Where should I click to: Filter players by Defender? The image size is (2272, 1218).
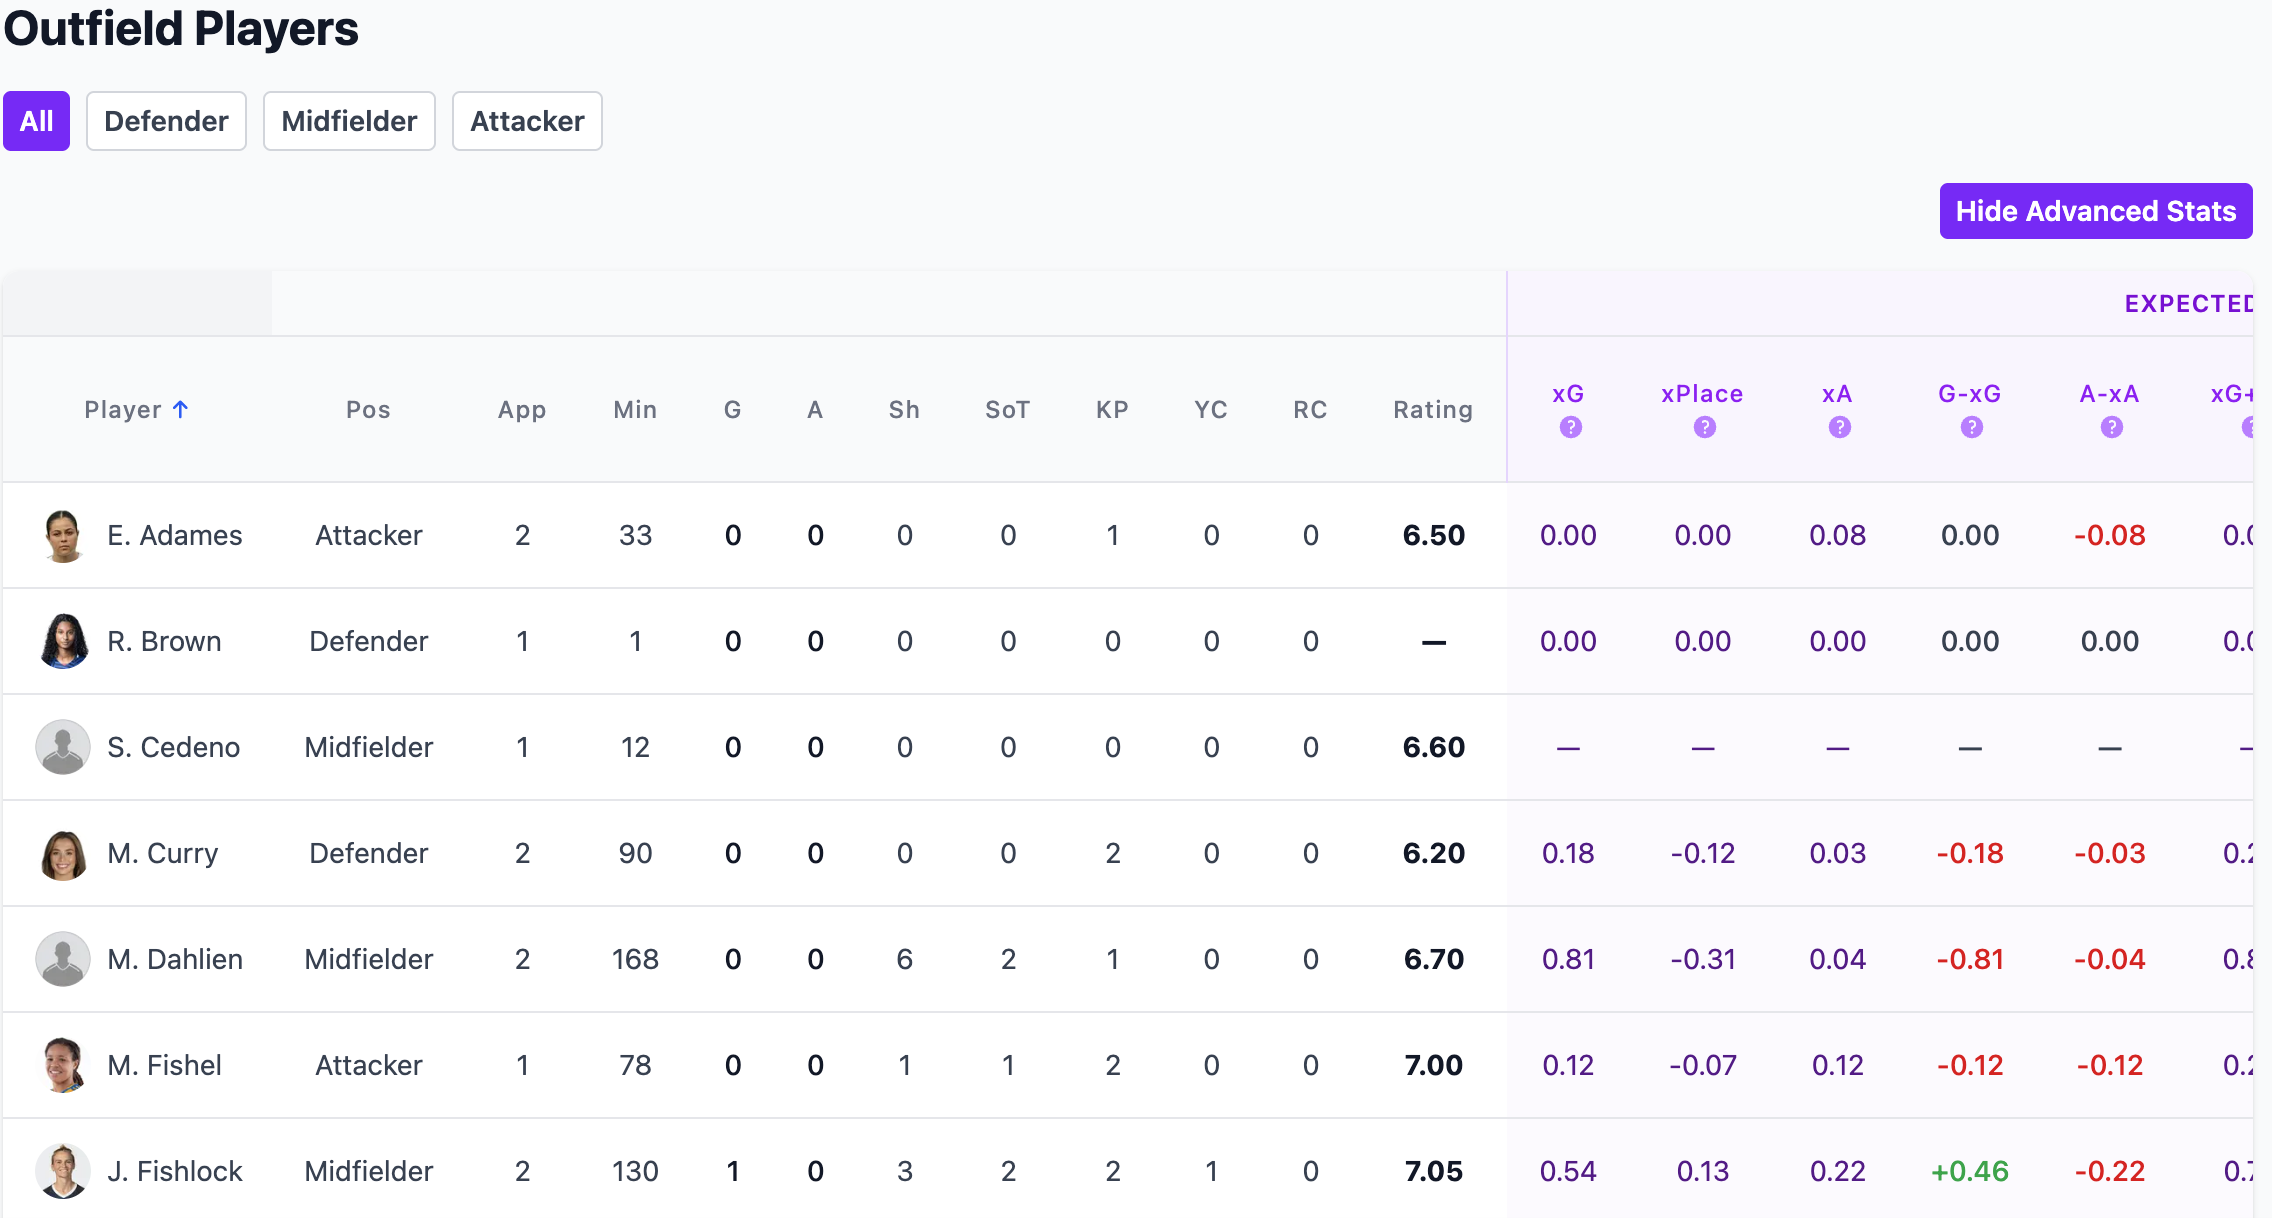(166, 121)
